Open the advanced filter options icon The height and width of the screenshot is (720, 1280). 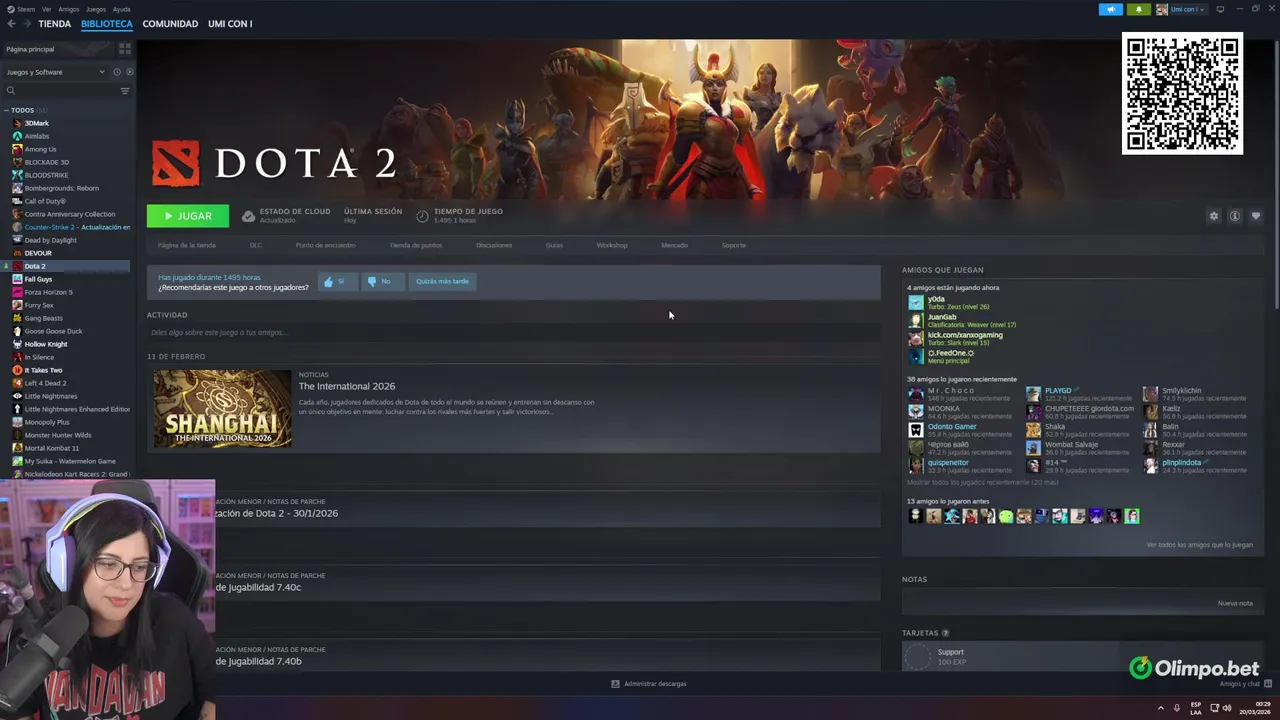pos(125,91)
